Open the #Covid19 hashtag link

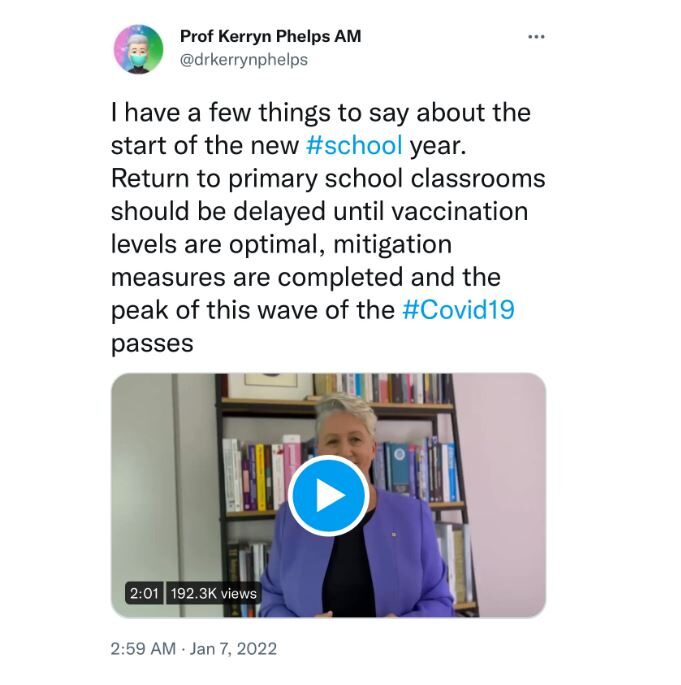pos(458,310)
